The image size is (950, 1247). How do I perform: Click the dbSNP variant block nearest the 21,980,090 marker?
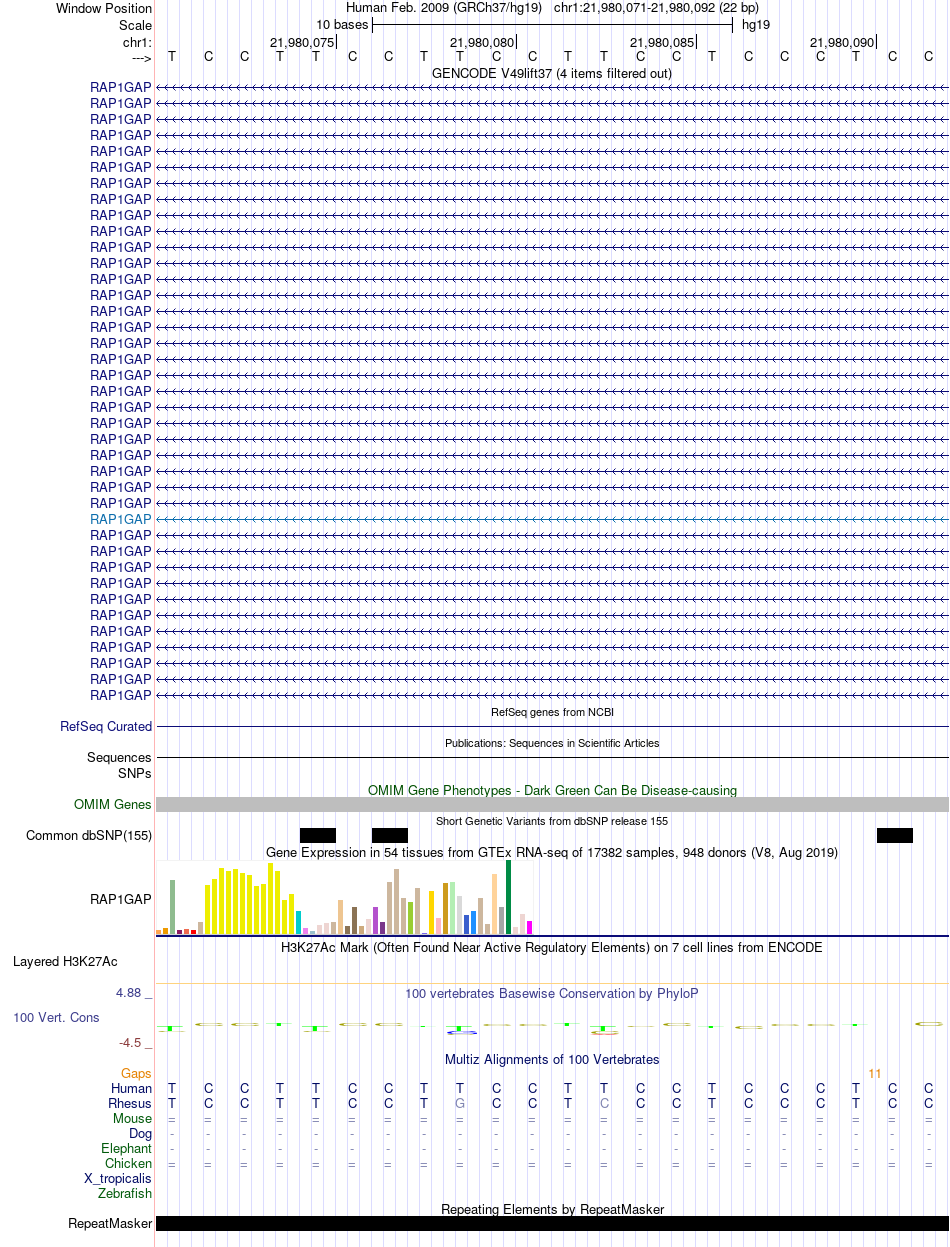pyautogui.click(x=895, y=835)
